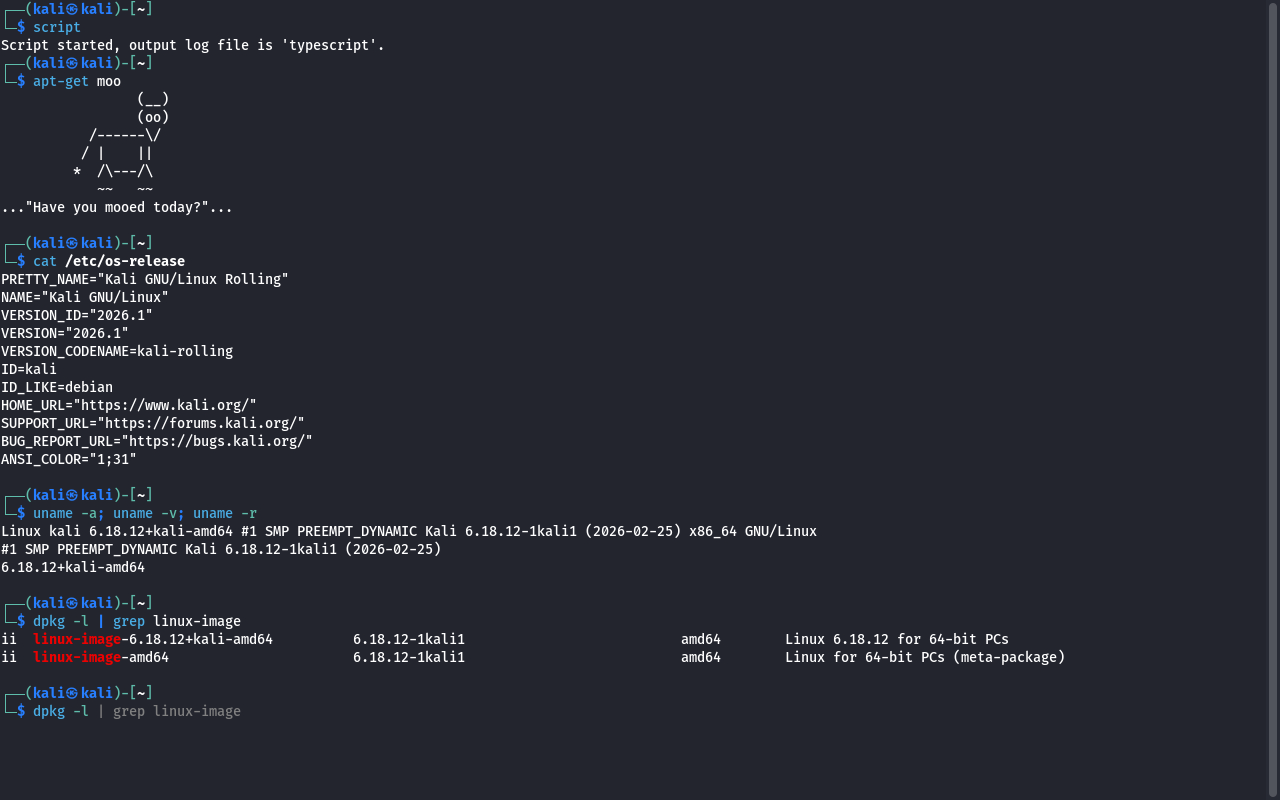Click the 'Linux kali' full uname output line
Image resolution: width=1280 pixels, height=800 pixels.
(408, 531)
